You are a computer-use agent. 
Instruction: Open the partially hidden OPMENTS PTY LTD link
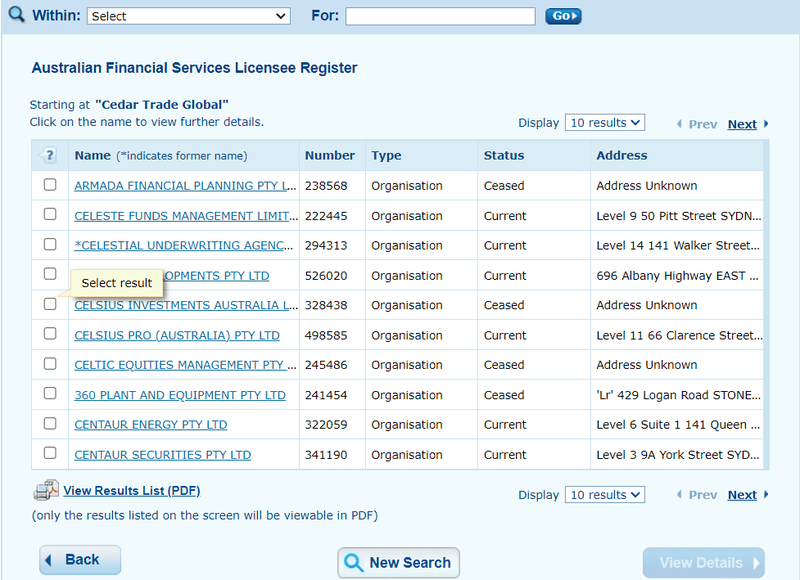(x=216, y=275)
